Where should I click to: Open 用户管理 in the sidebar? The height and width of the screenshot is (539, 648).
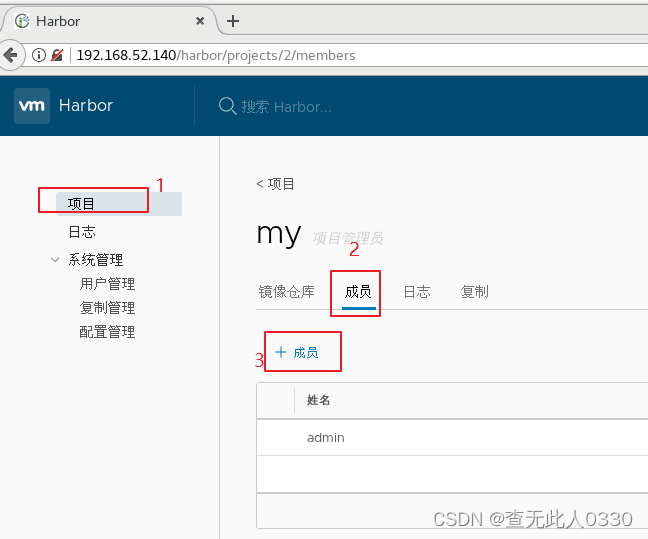pos(107,284)
